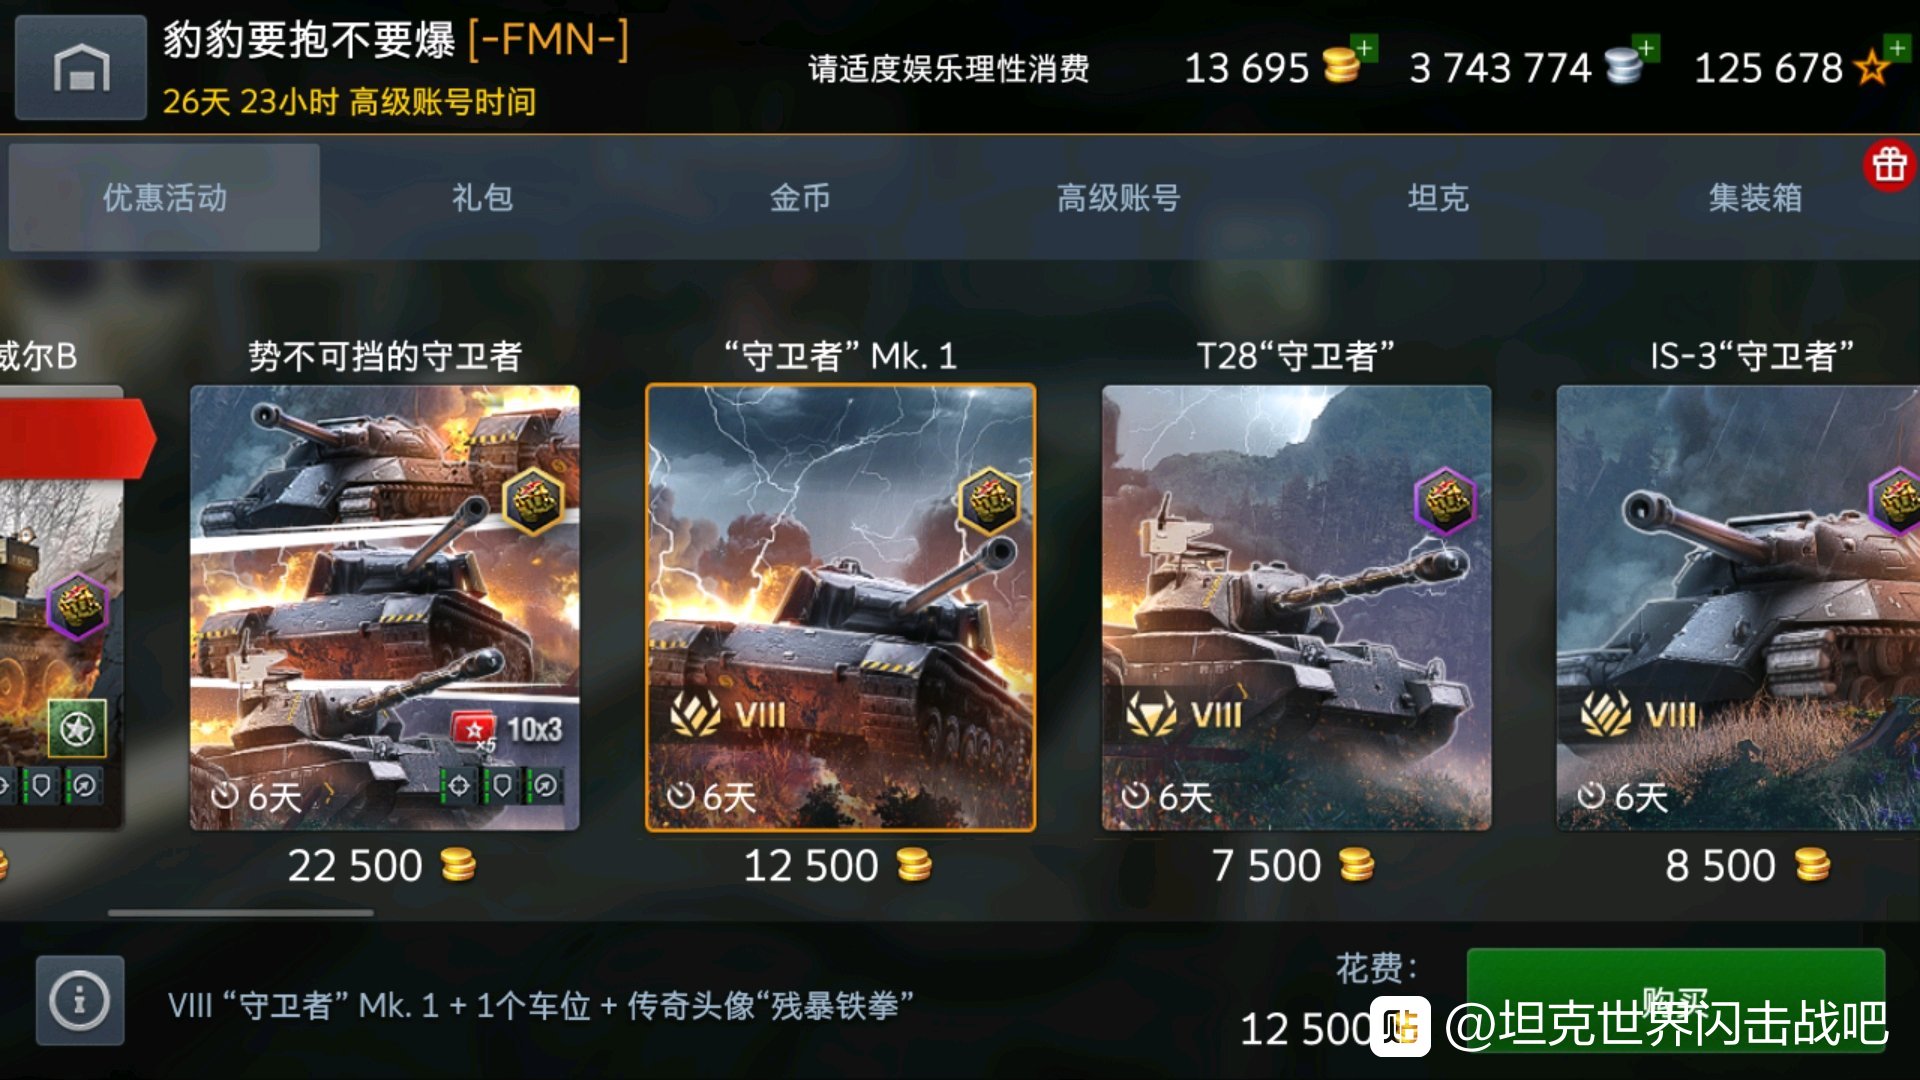1920x1080 pixels.
Task: Select the 势不可挡的守卫者 bundle card
Action: tap(385, 608)
